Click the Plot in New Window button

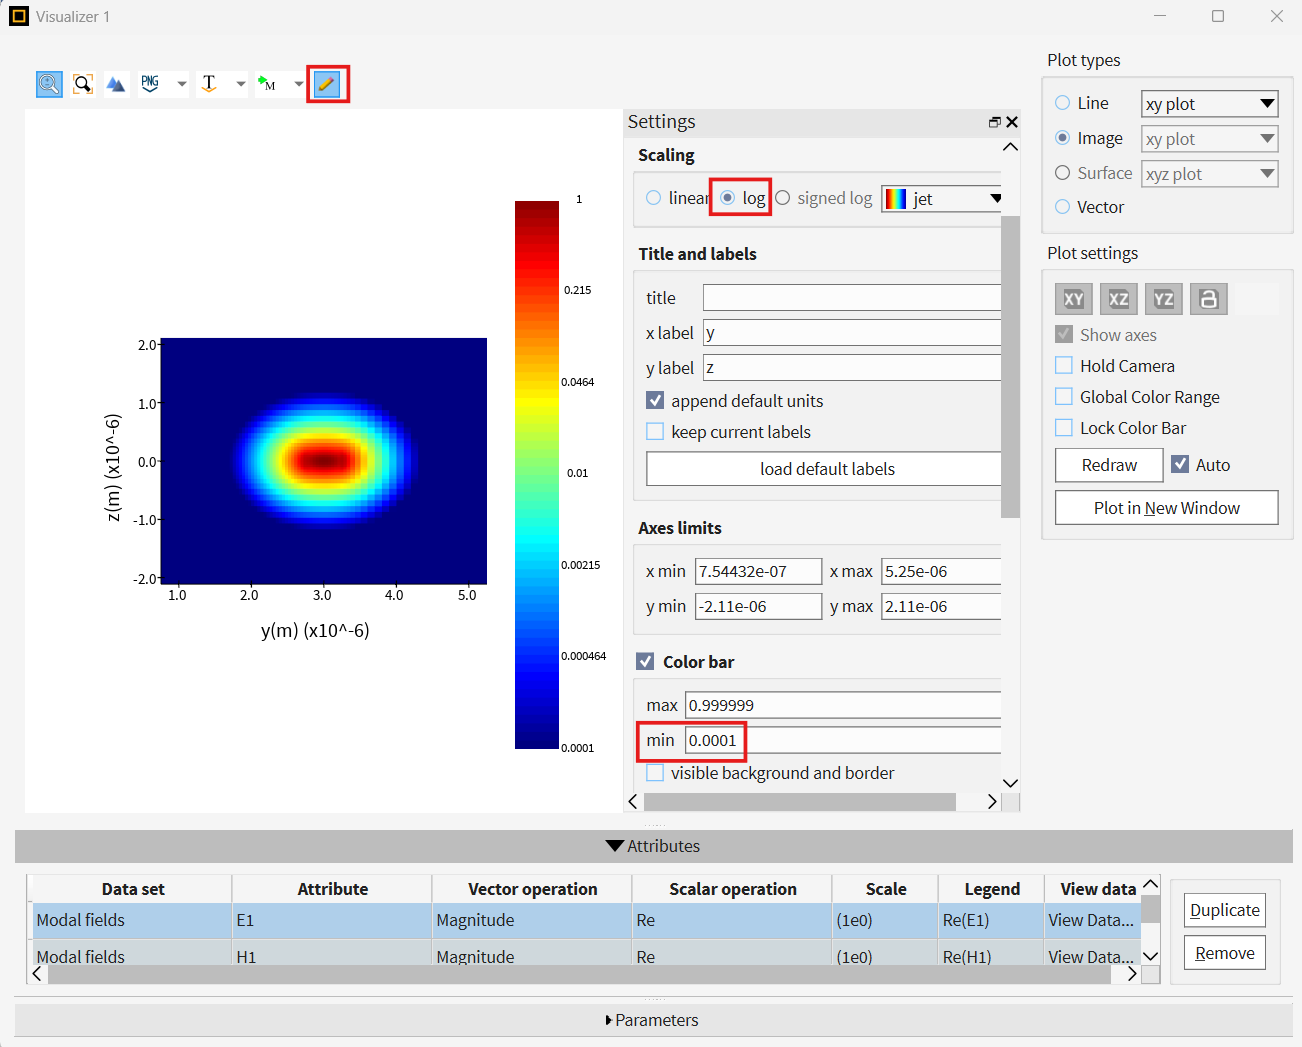(x=1167, y=508)
